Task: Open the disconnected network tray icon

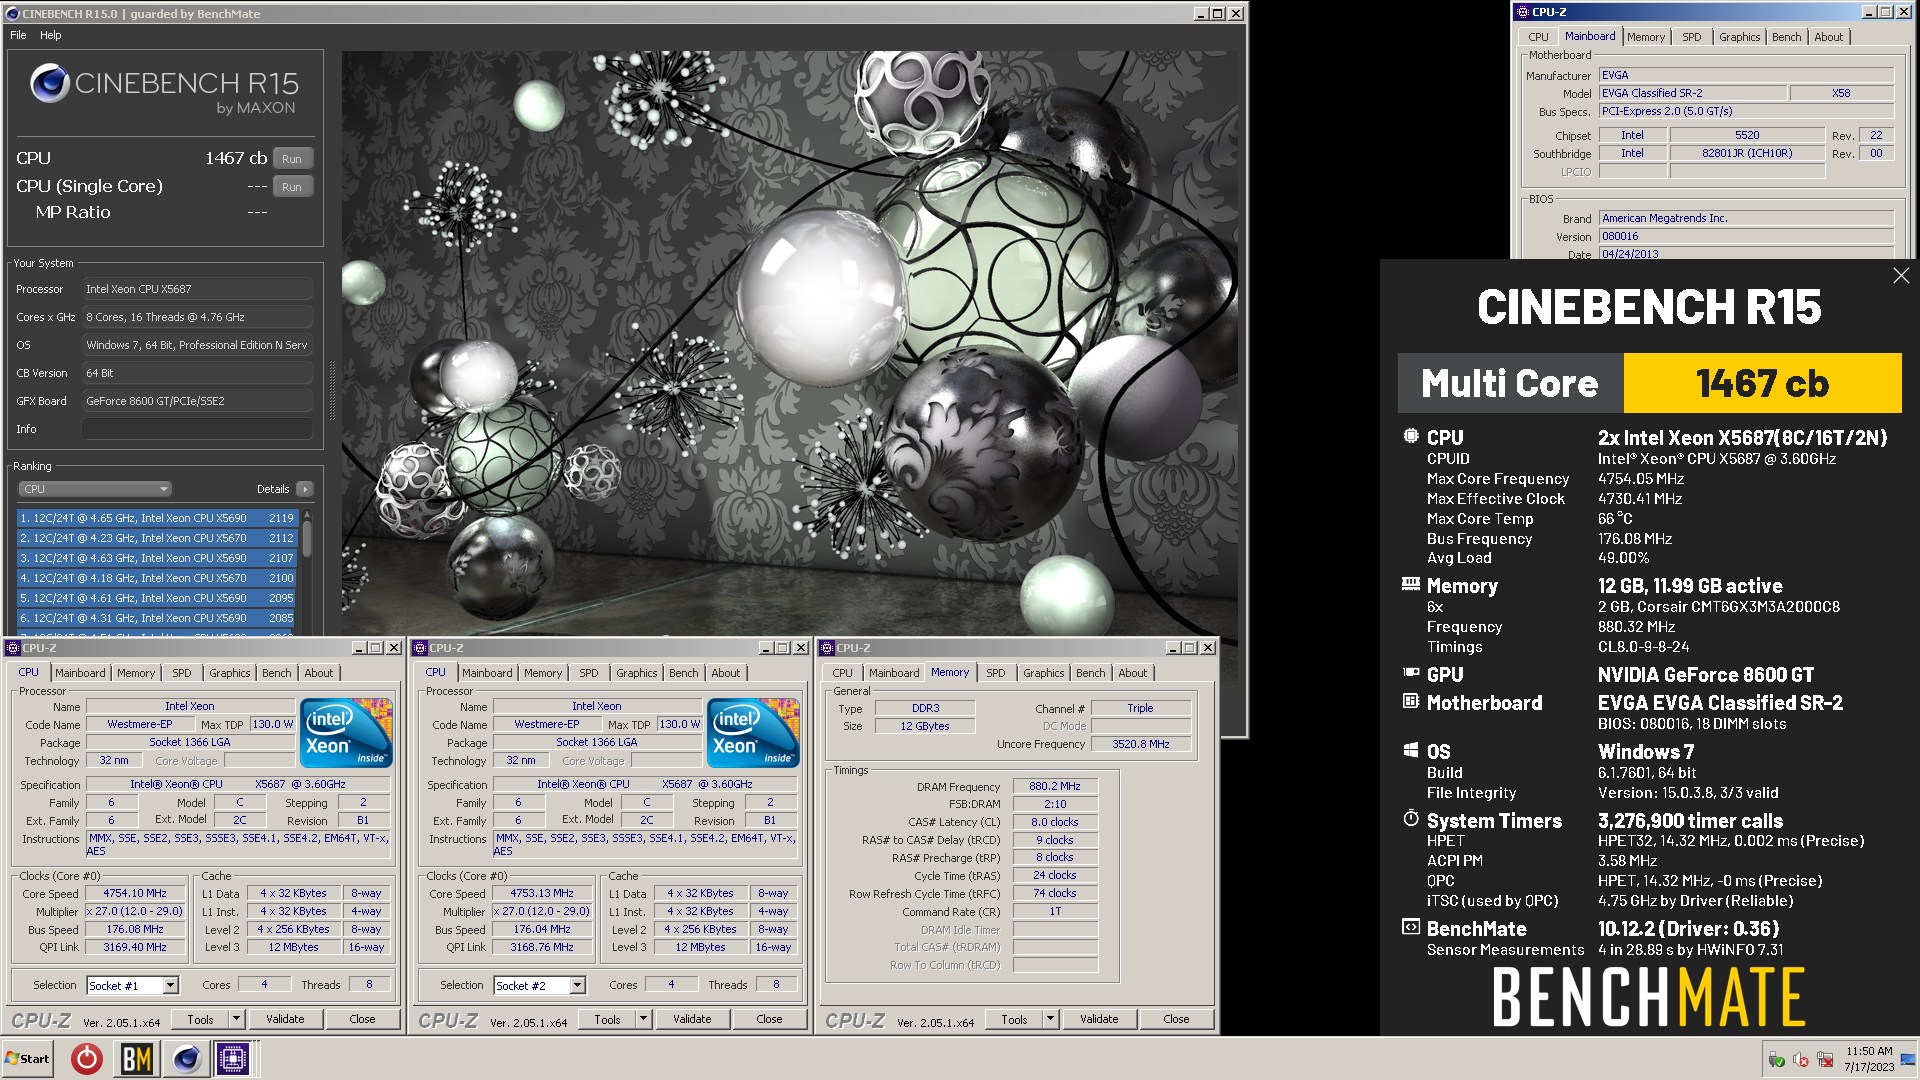Action: click(x=1825, y=1060)
